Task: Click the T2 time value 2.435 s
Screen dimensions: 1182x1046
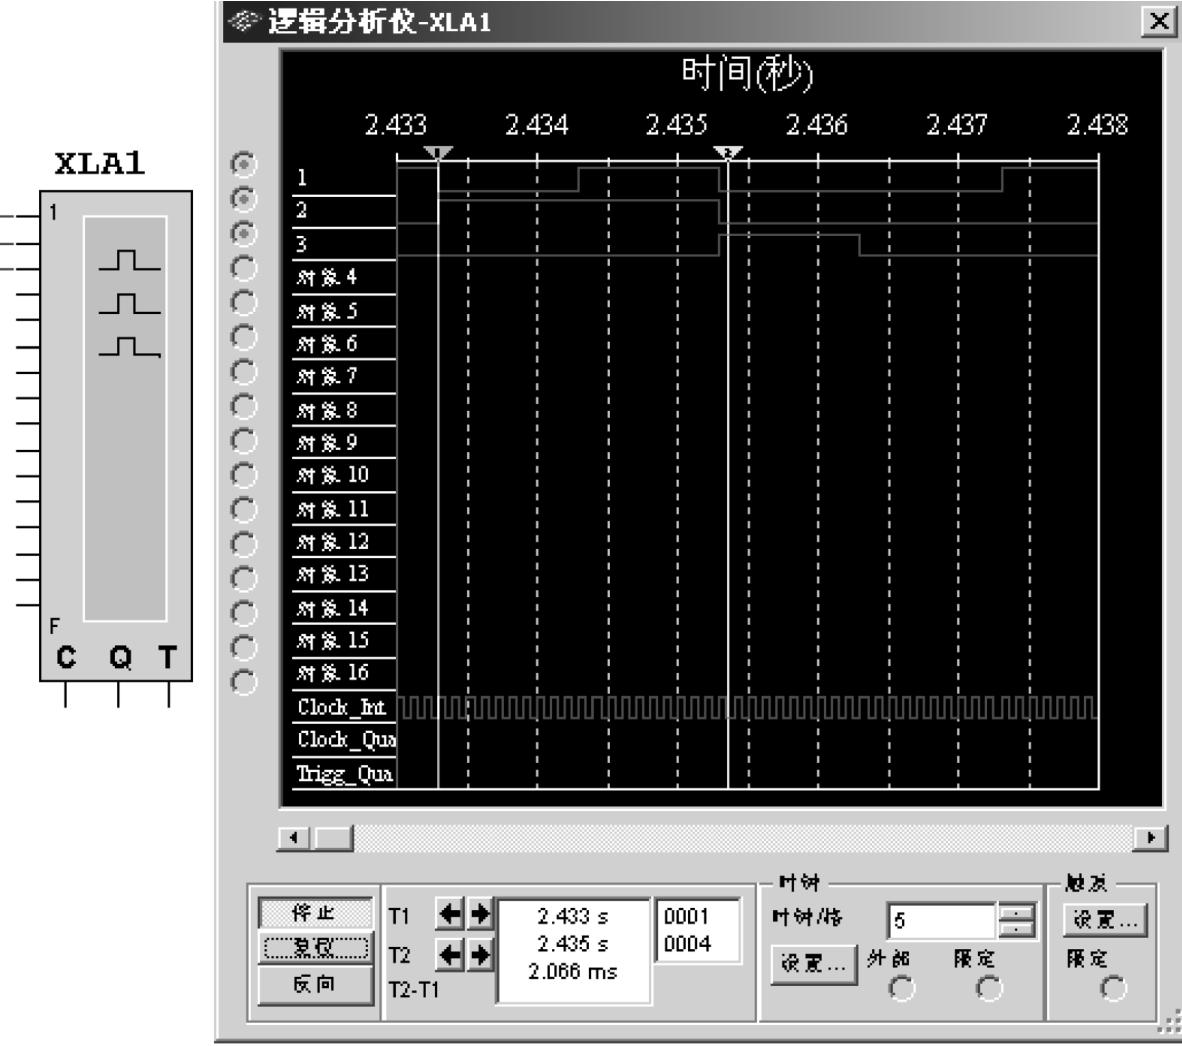Action: tap(572, 944)
